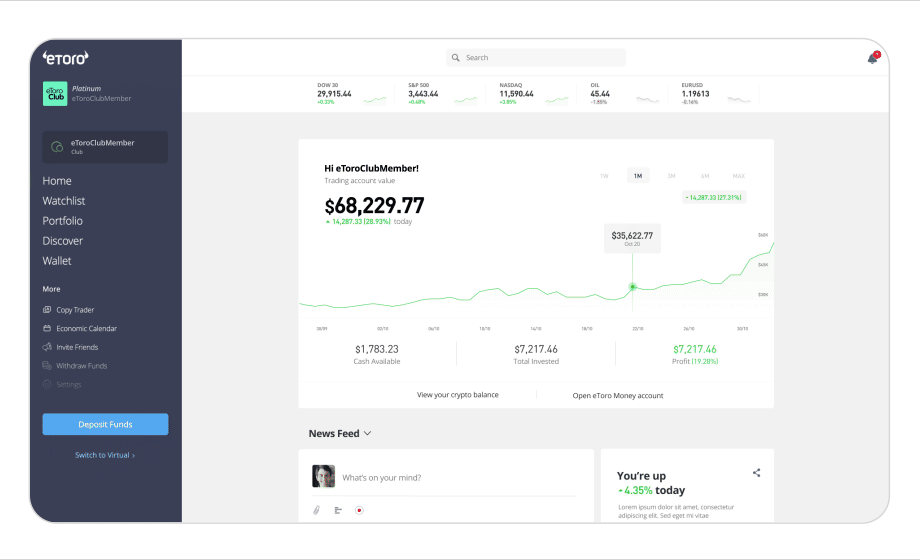Viewport: 920px width, 560px height.
Task: Go to Watchlist in the sidebar
Action: (x=64, y=201)
